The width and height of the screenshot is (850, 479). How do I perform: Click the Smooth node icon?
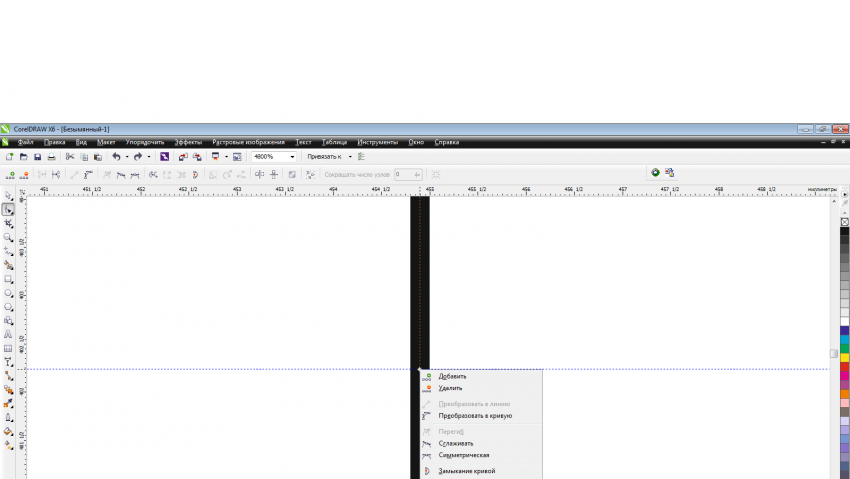[x=121, y=174]
